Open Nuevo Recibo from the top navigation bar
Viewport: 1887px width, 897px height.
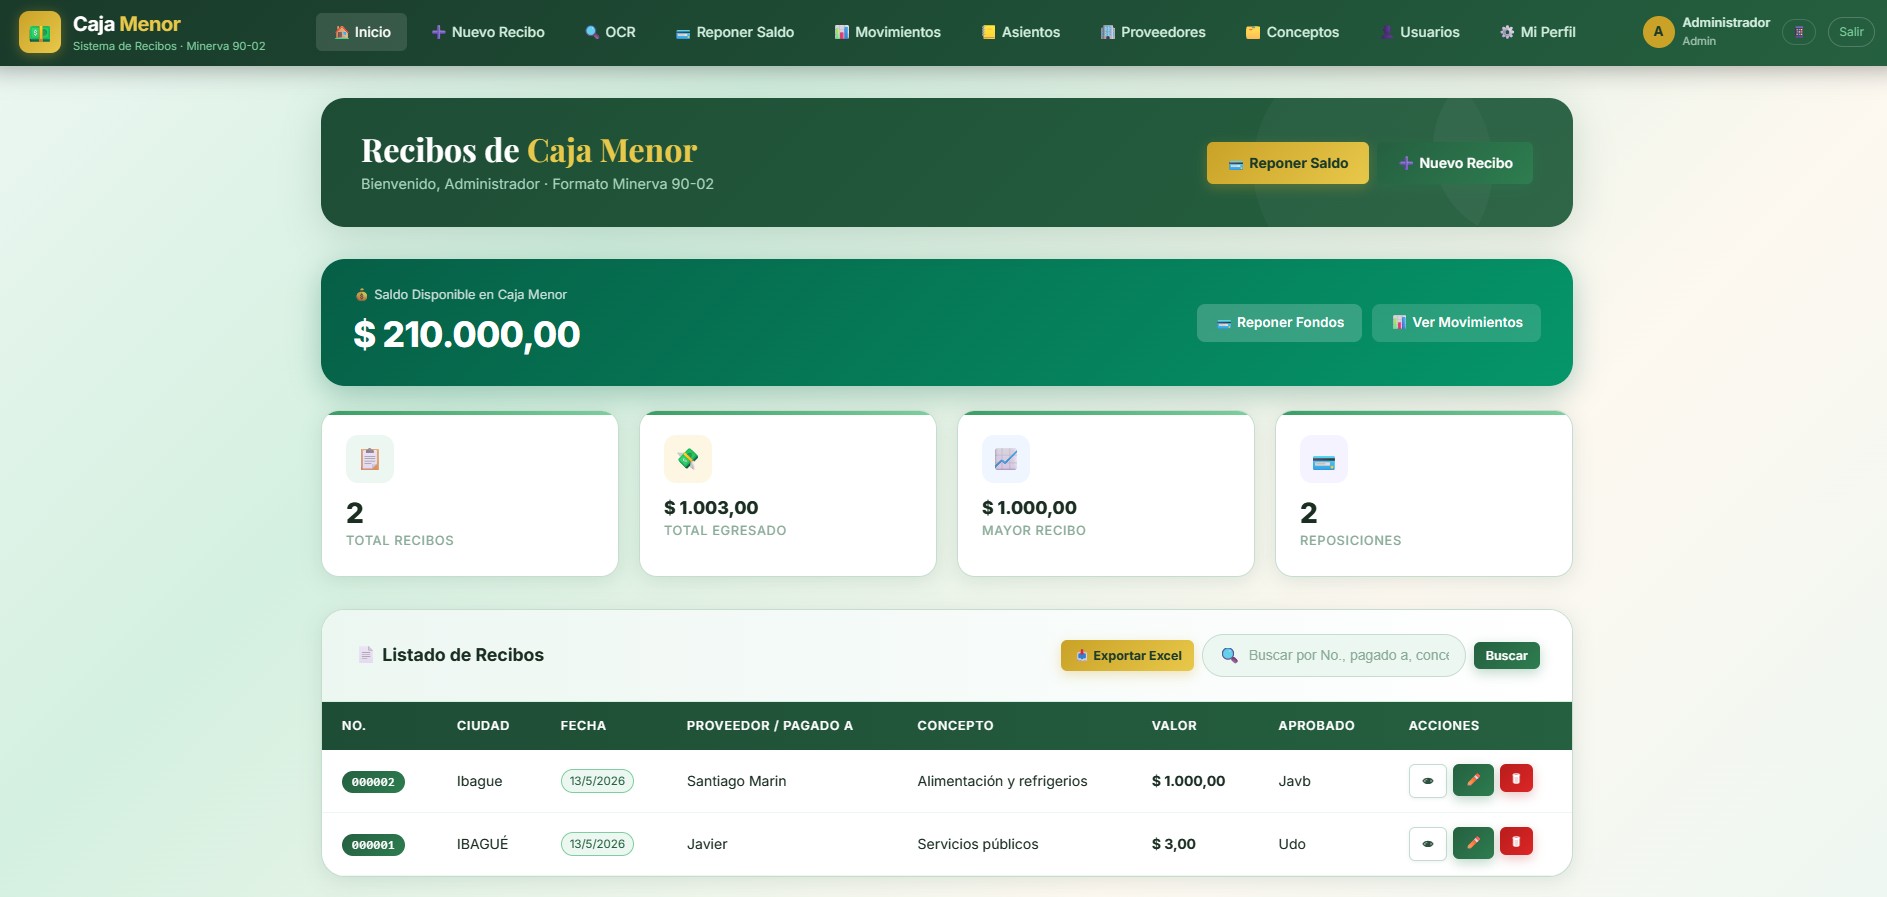(488, 32)
